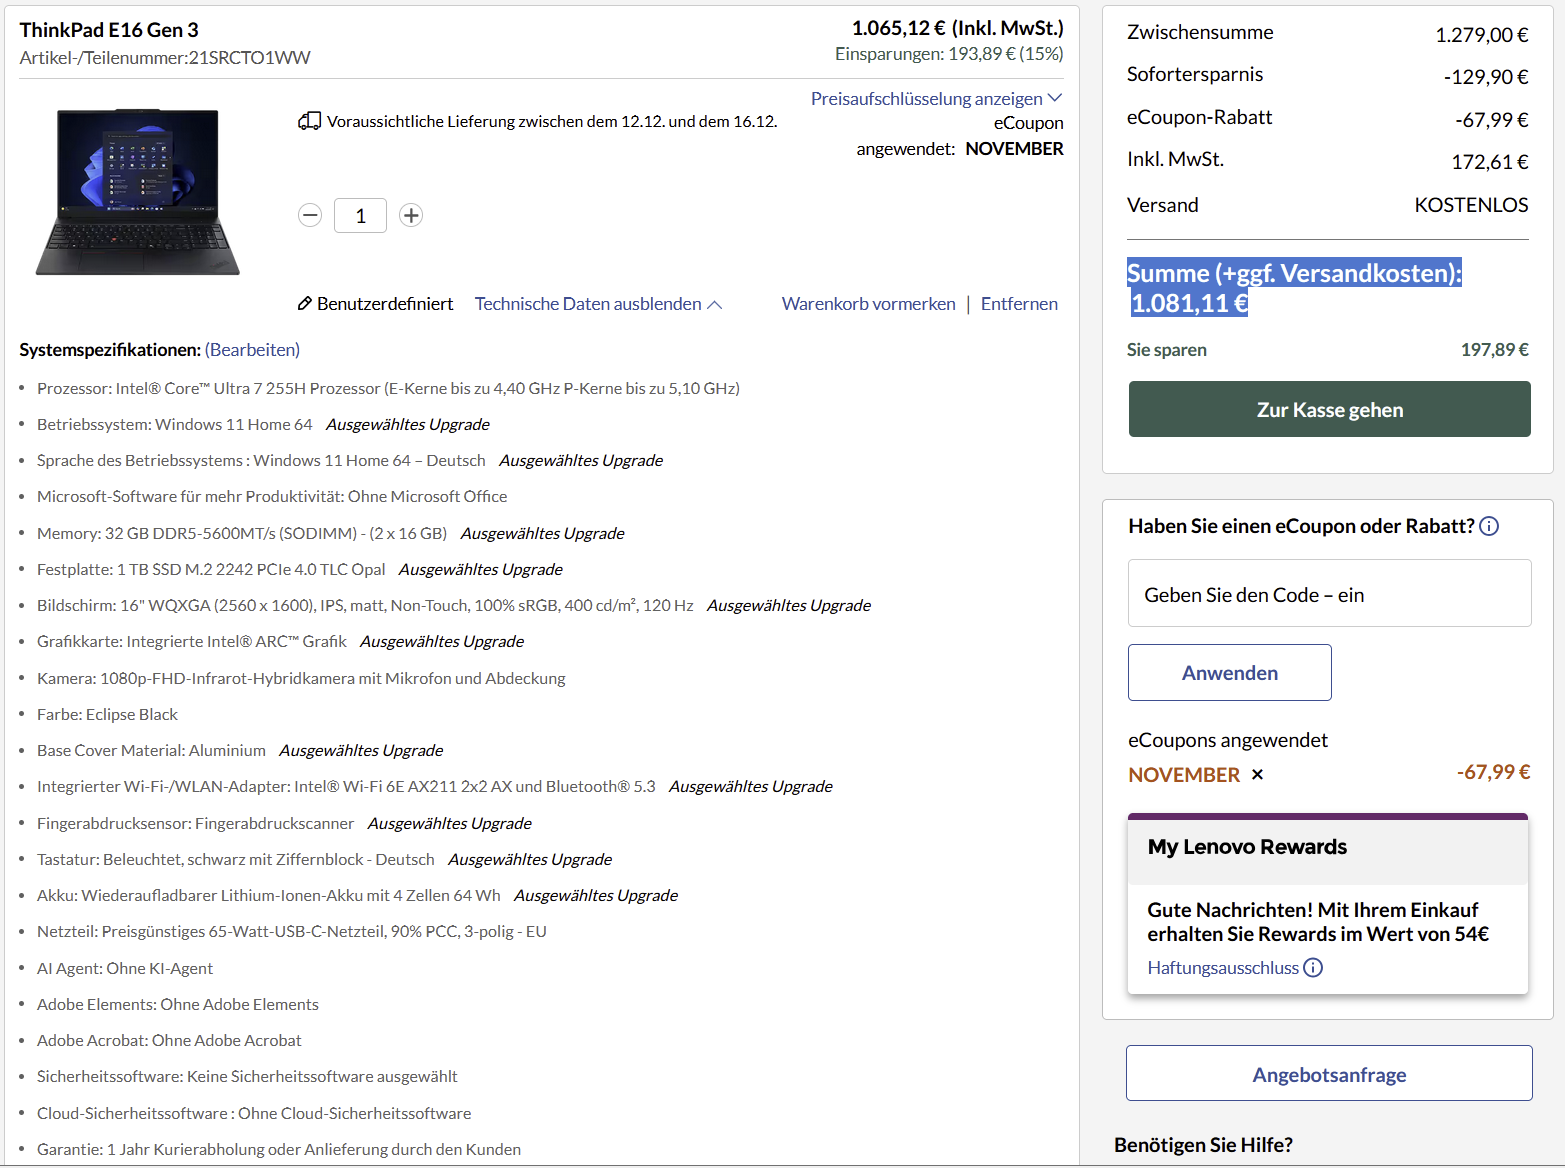
Task: Click the Einsparungen: 193,89 € (15%) text
Action: (949, 54)
